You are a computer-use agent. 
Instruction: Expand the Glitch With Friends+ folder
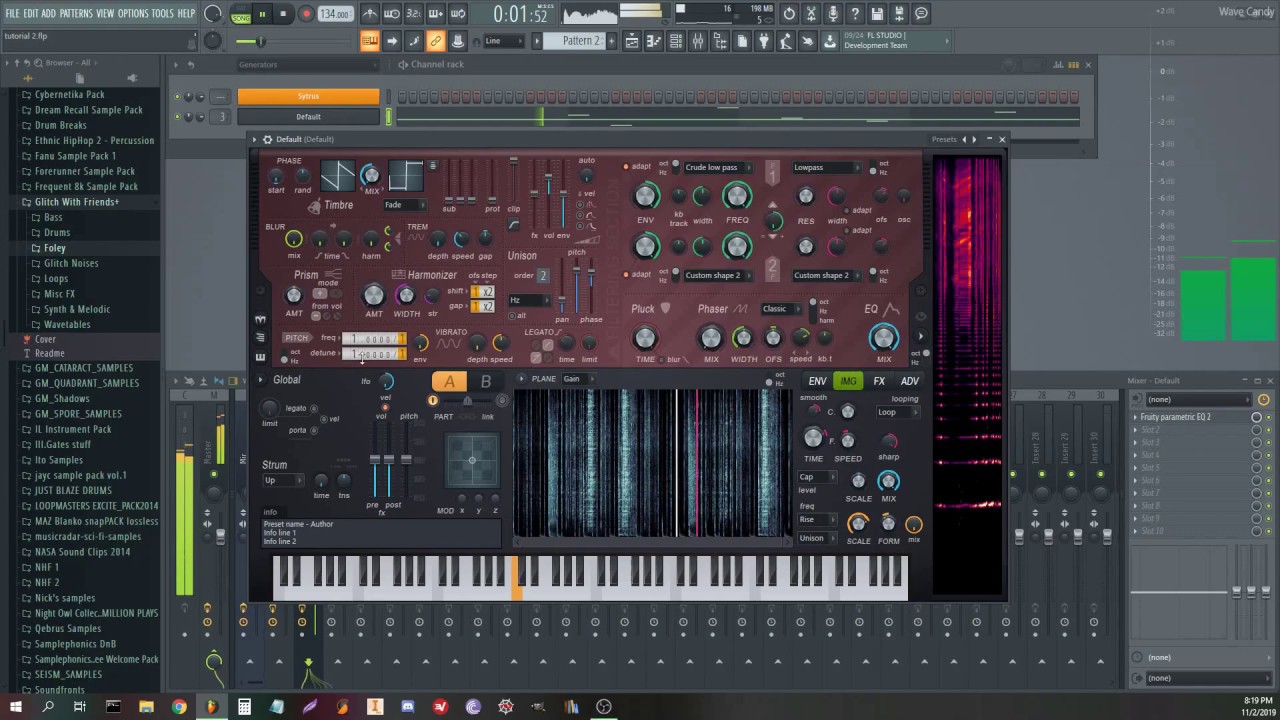pyautogui.click(x=76, y=202)
